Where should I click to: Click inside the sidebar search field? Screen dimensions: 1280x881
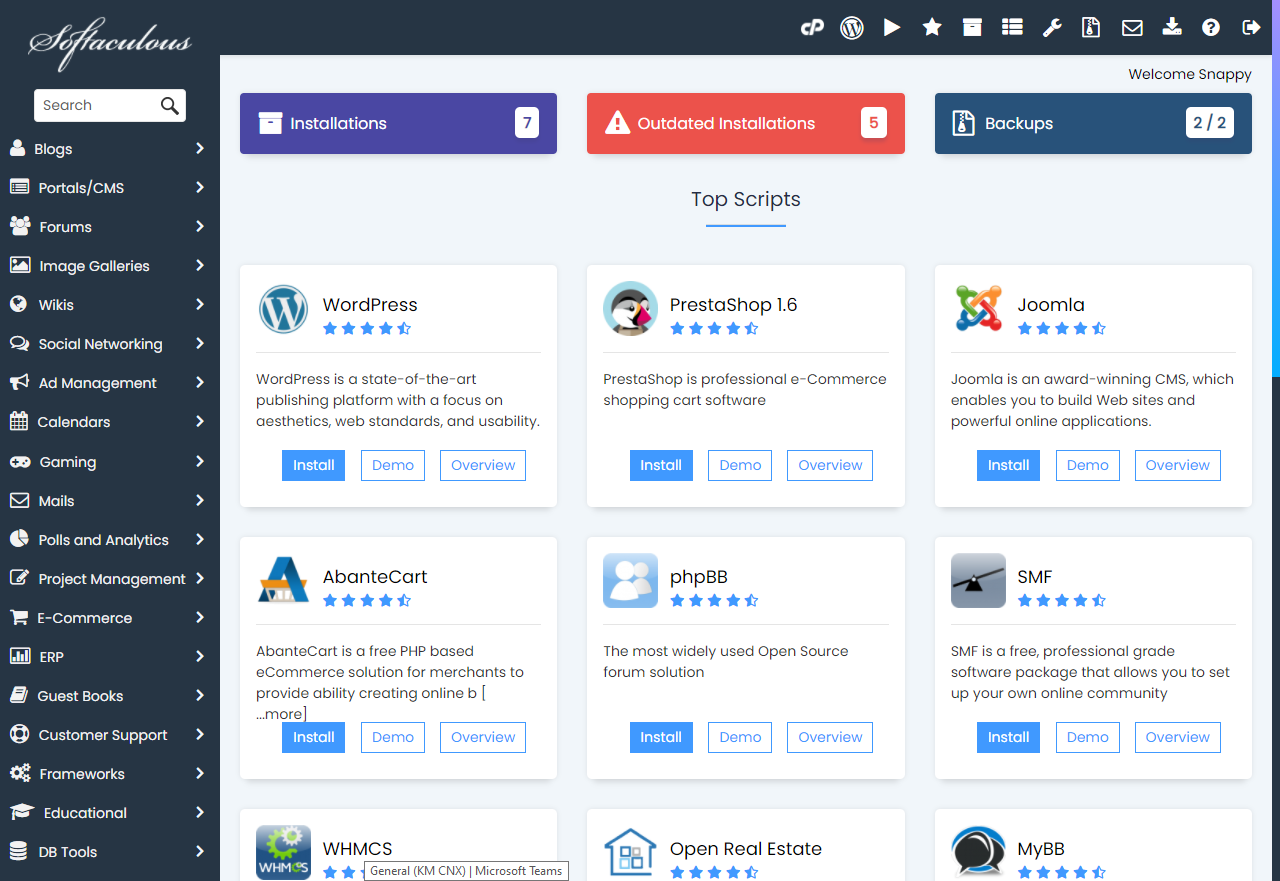(x=100, y=105)
